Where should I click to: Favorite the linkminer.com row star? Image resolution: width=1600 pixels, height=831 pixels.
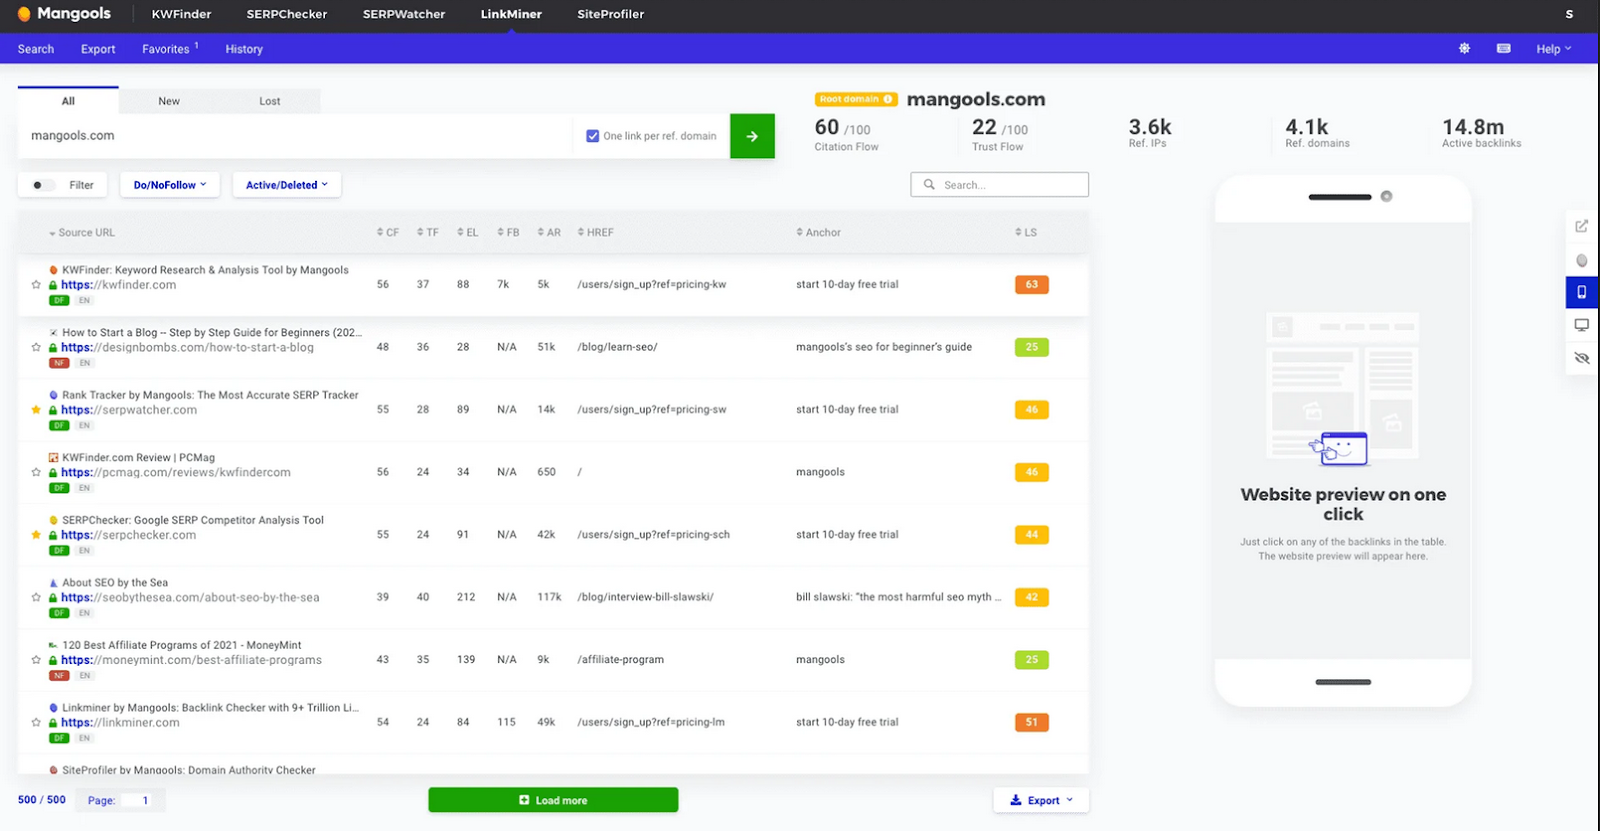point(37,722)
